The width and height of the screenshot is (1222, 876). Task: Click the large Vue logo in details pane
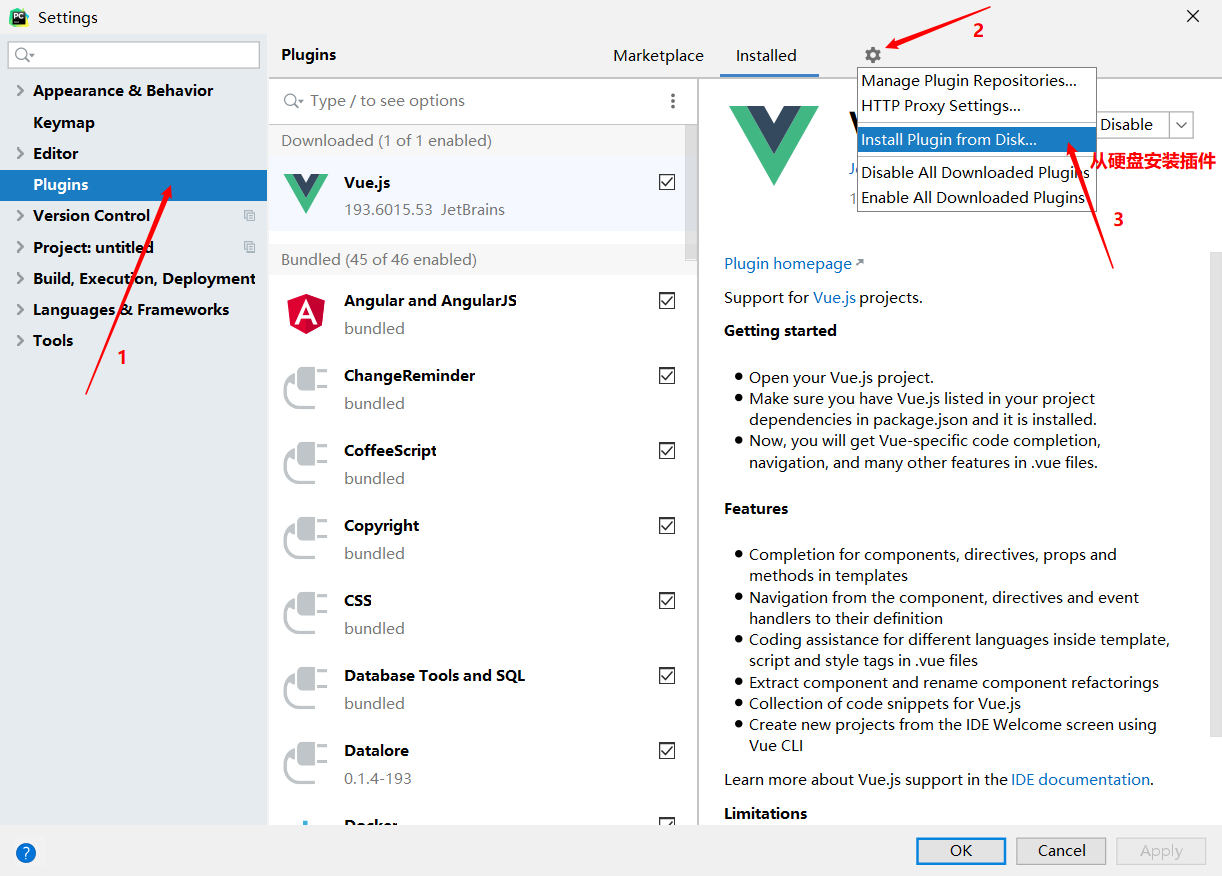[x=774, y=145]
